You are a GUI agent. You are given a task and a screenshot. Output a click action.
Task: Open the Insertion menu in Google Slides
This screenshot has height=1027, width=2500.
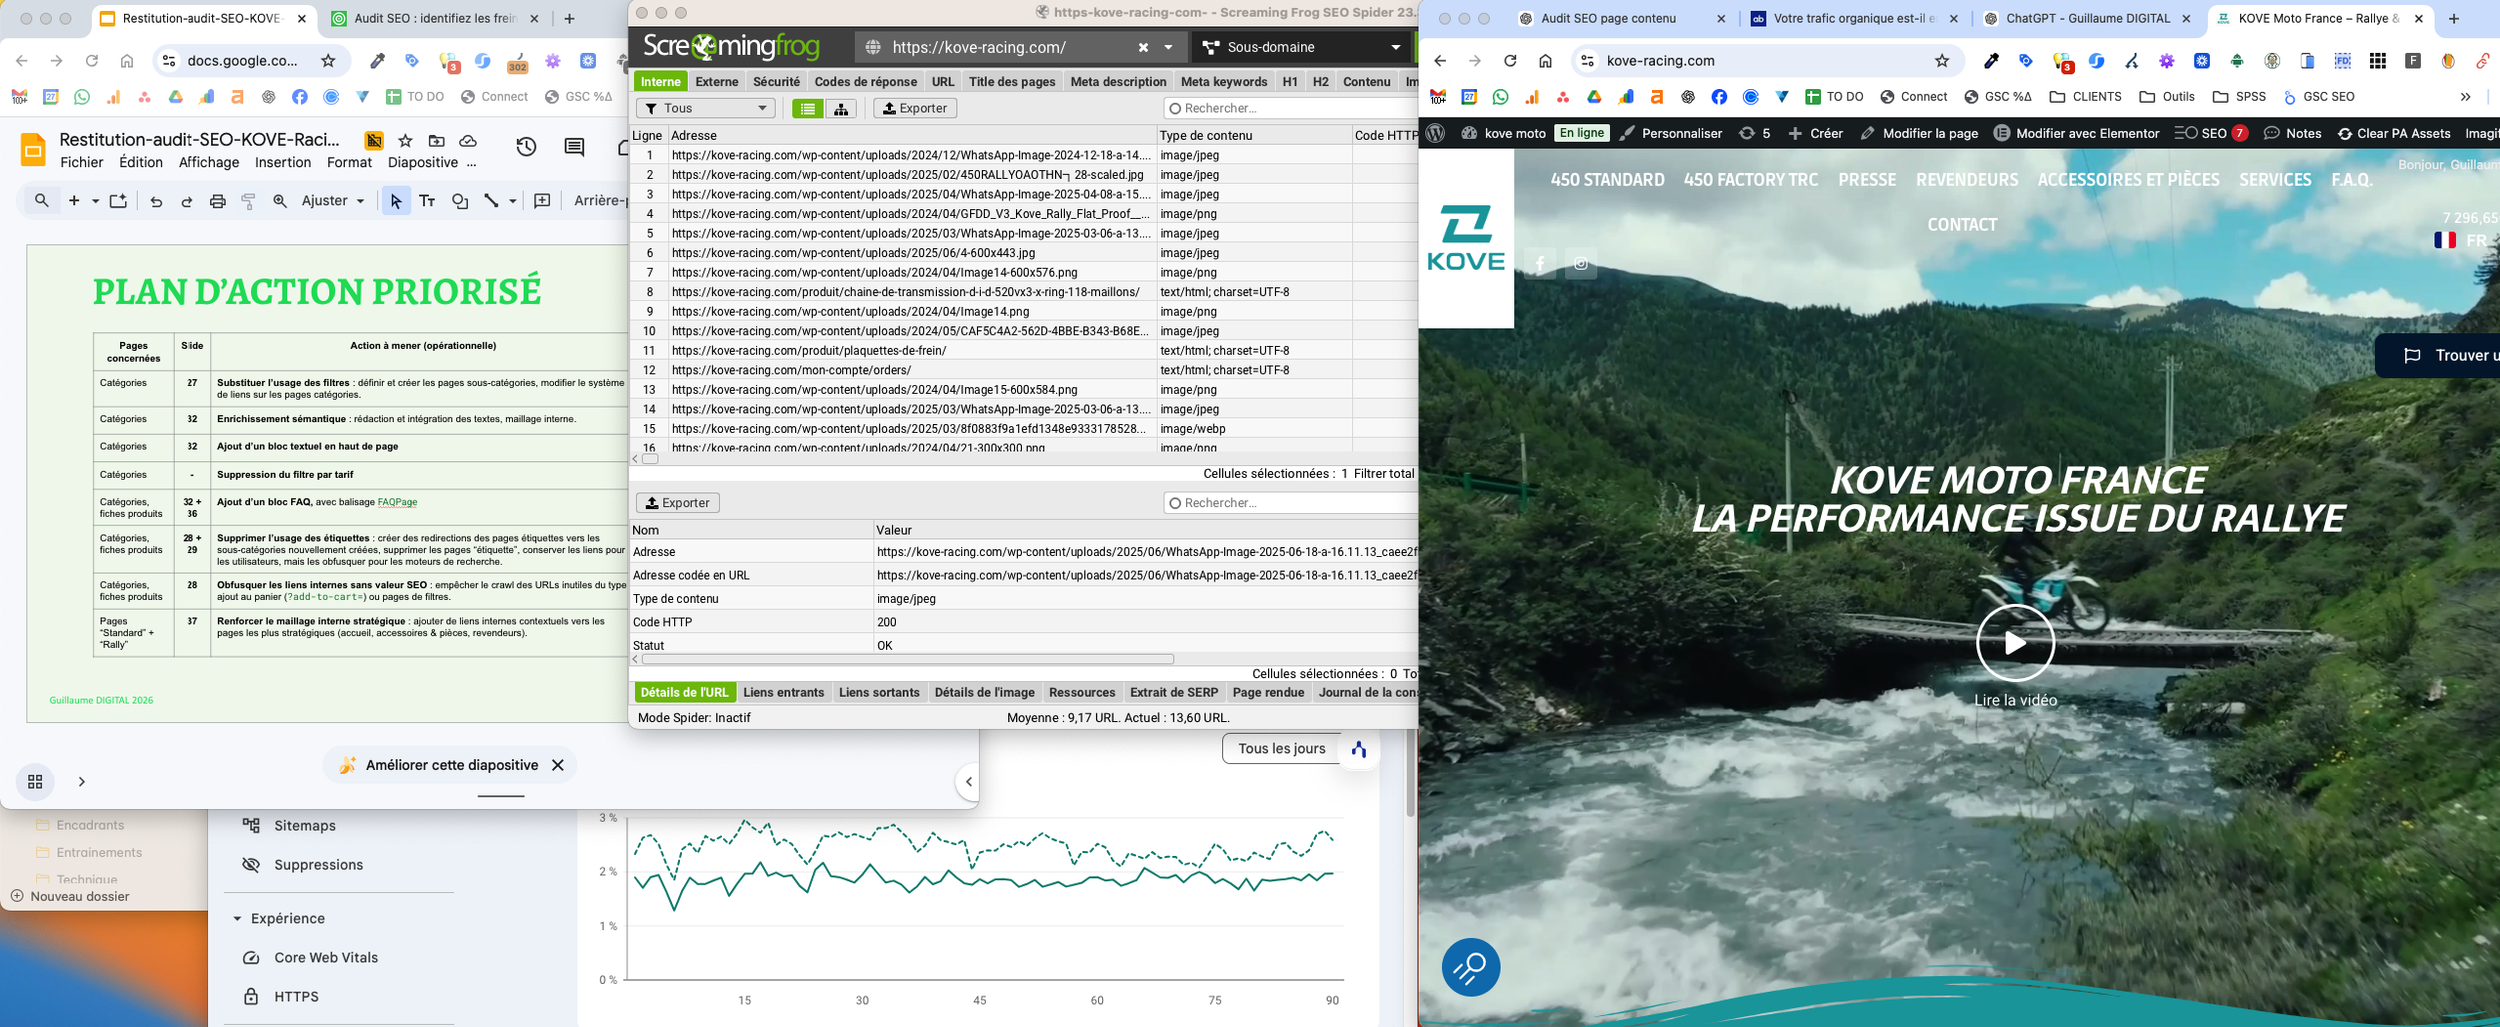pos(283,163)
